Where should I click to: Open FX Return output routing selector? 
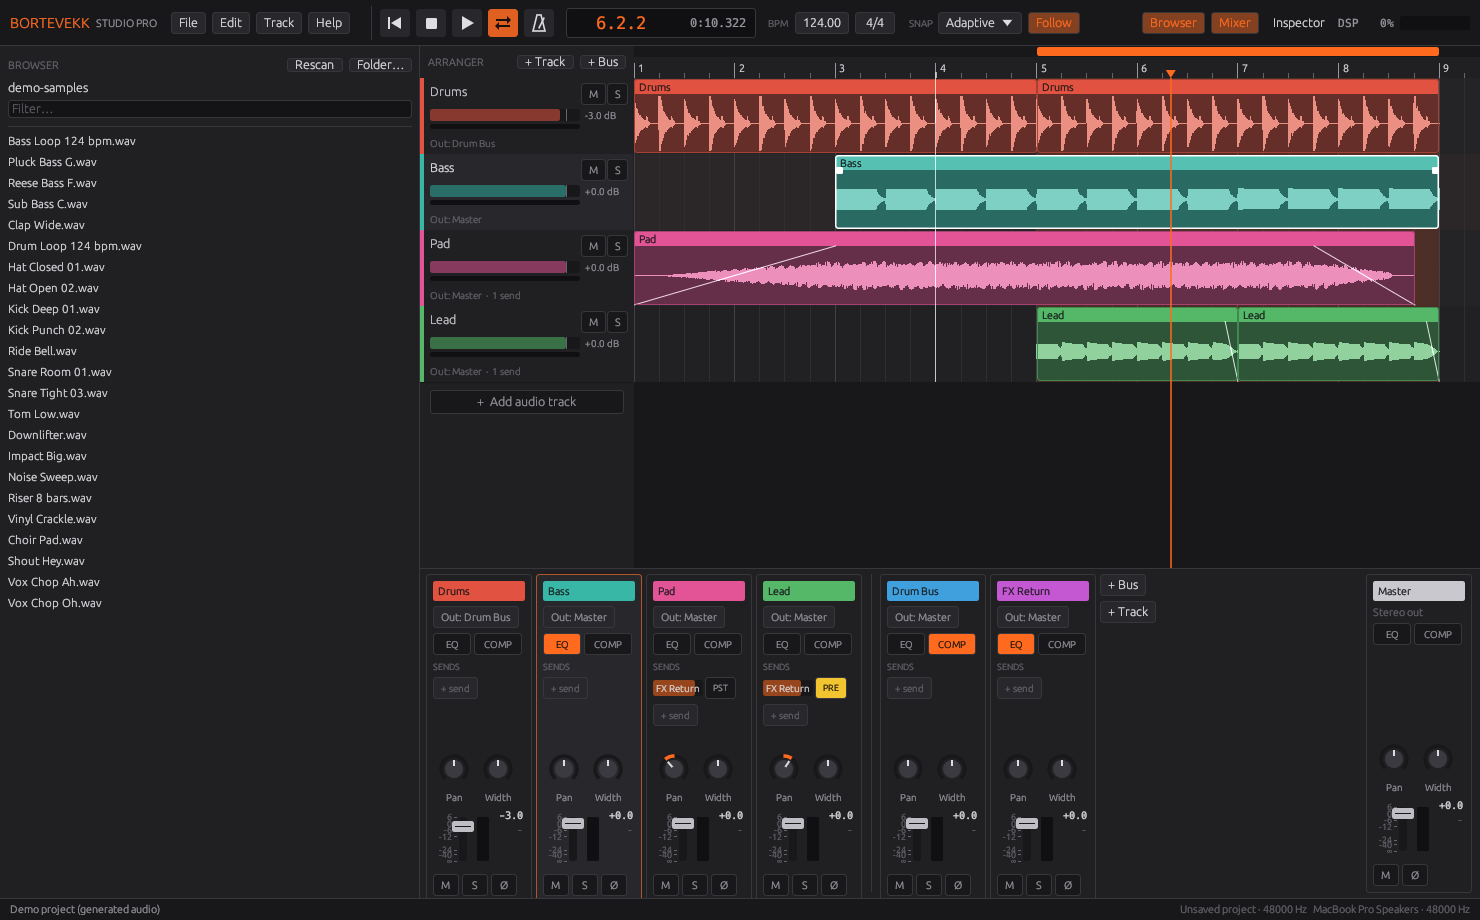click(x=1033, y=618)
